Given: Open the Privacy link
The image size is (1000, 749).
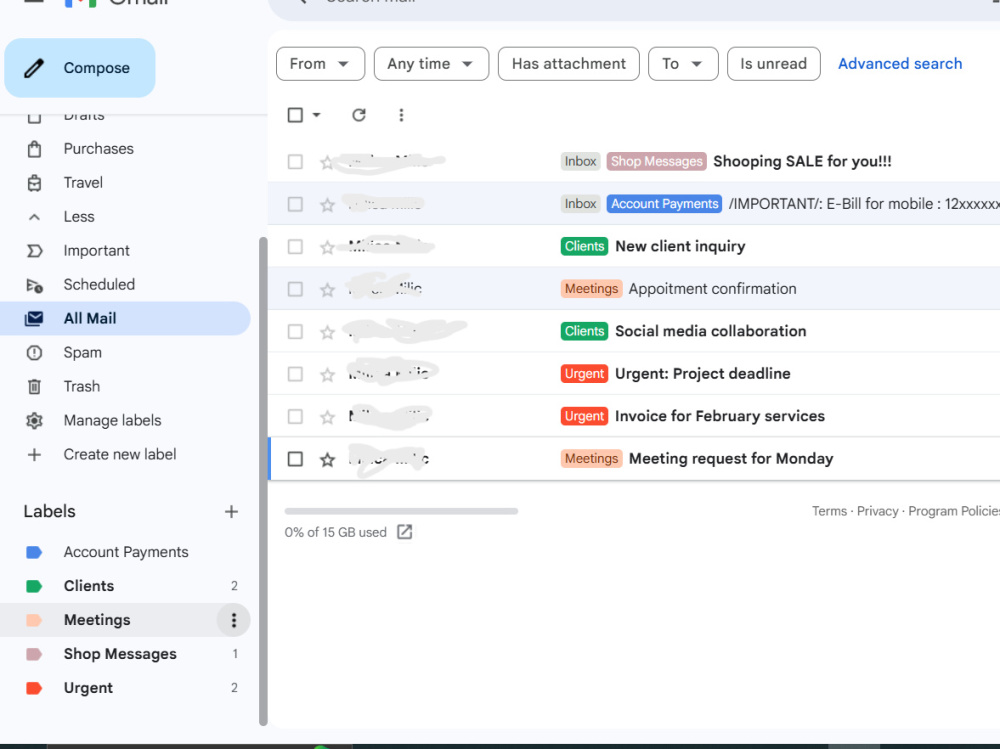Looking at the screenshot, I should (877, 511).
